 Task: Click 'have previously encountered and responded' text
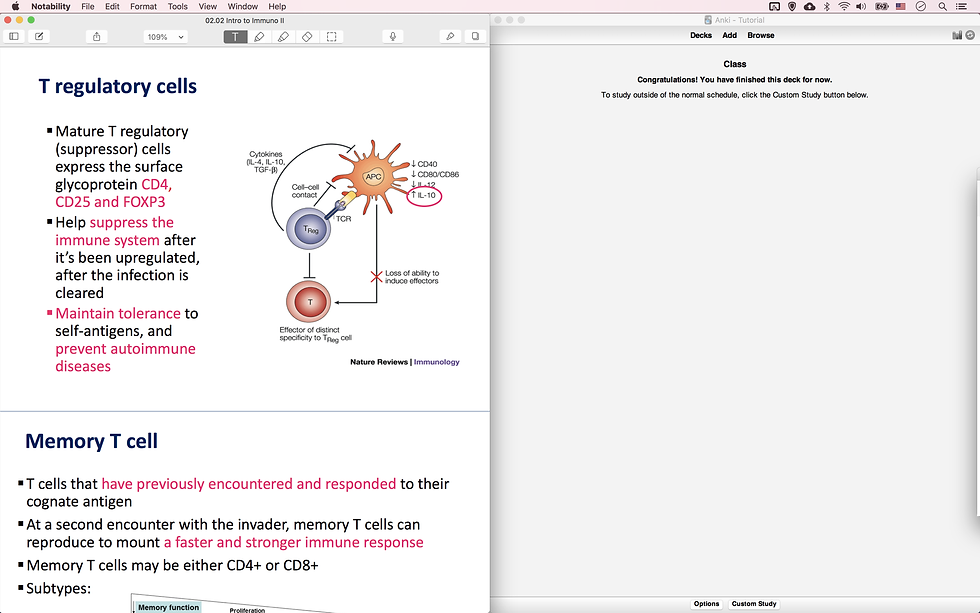pyautogui.click(x=249, y=484)
